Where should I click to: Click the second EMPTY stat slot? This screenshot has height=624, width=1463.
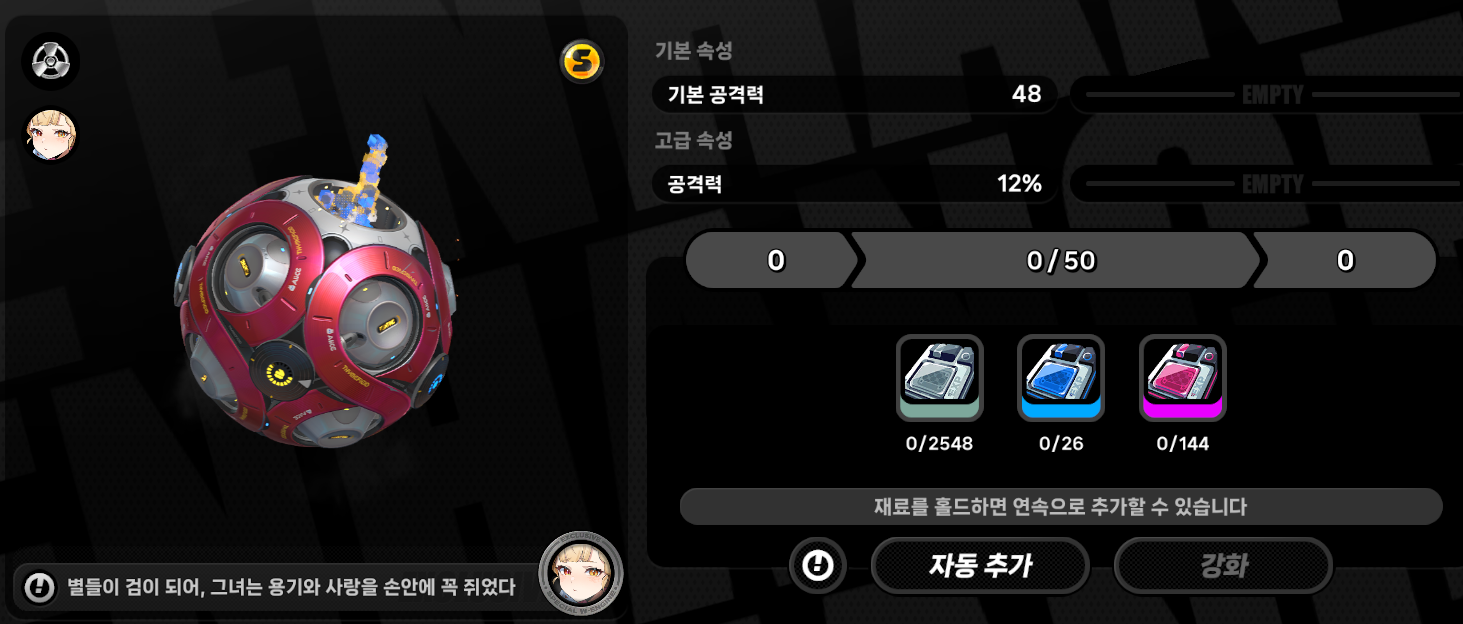(x=1268, y=184)
